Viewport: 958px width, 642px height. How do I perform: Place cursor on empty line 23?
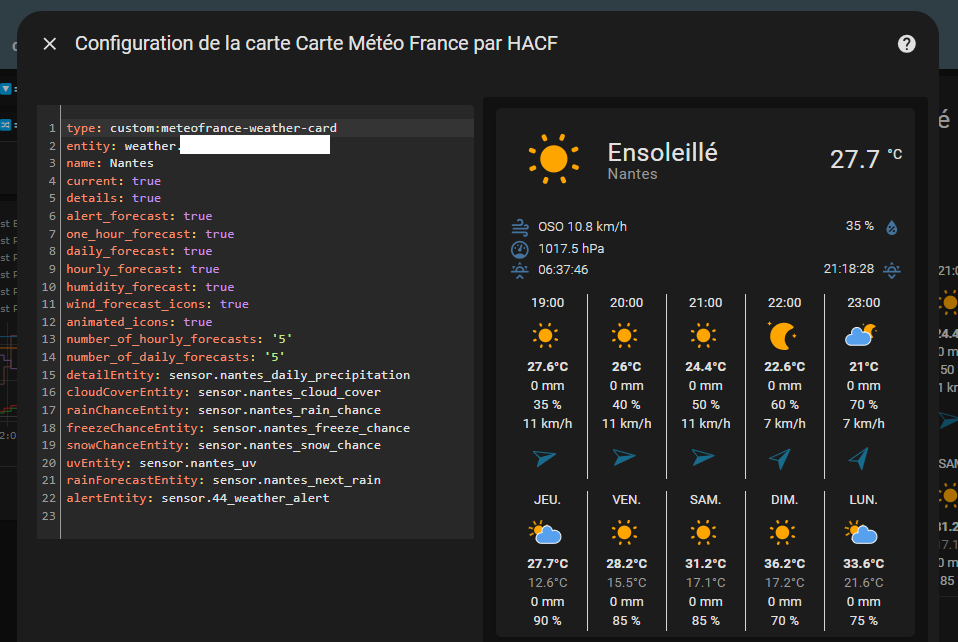pos(269,516)
